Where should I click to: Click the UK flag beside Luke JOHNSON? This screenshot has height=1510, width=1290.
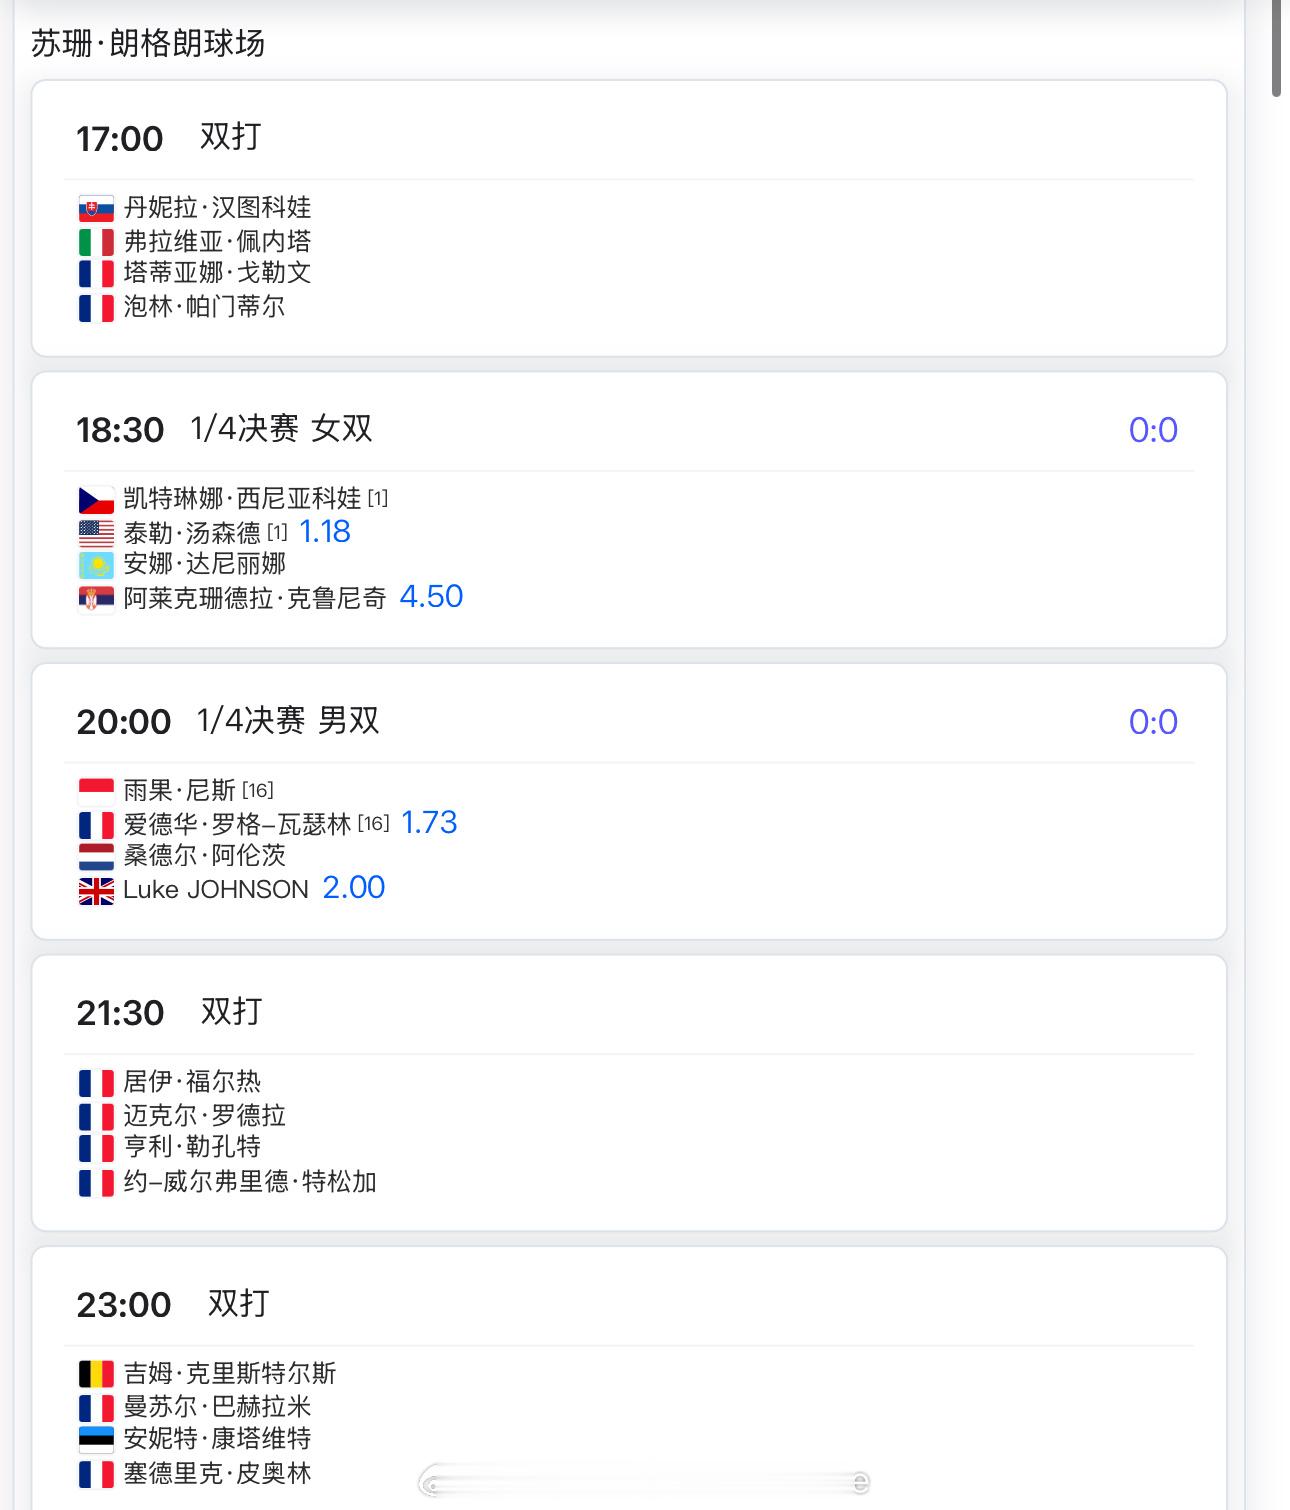click(96, 890)
